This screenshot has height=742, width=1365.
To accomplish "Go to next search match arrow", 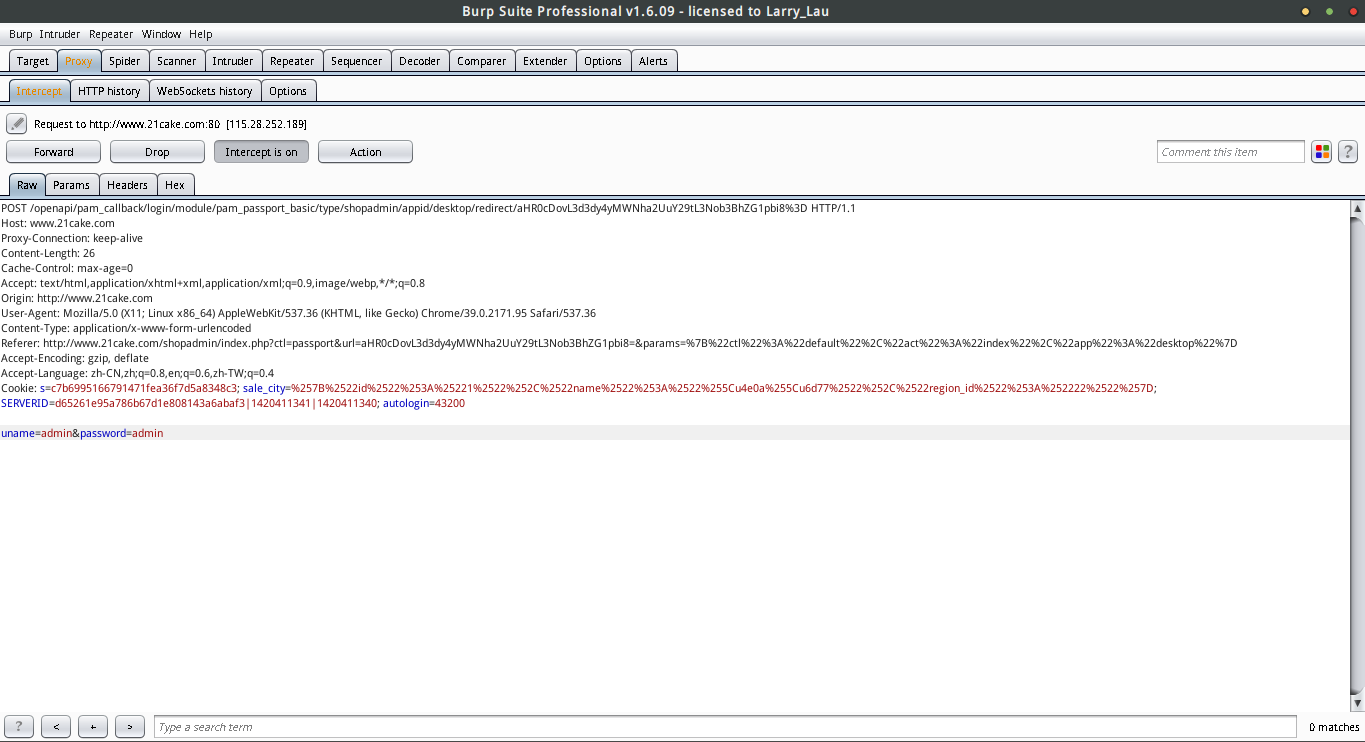I will pos(130,727).
